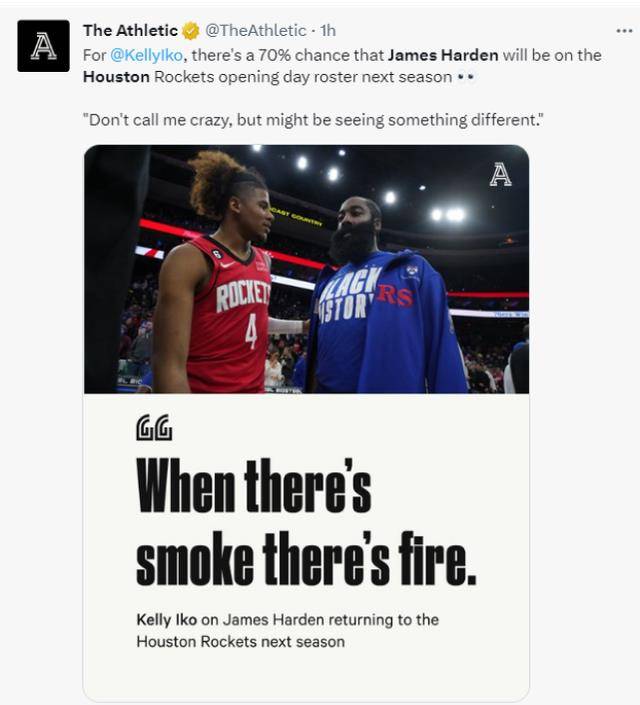Click The Athletic's black profile avatar

(43, 46)
